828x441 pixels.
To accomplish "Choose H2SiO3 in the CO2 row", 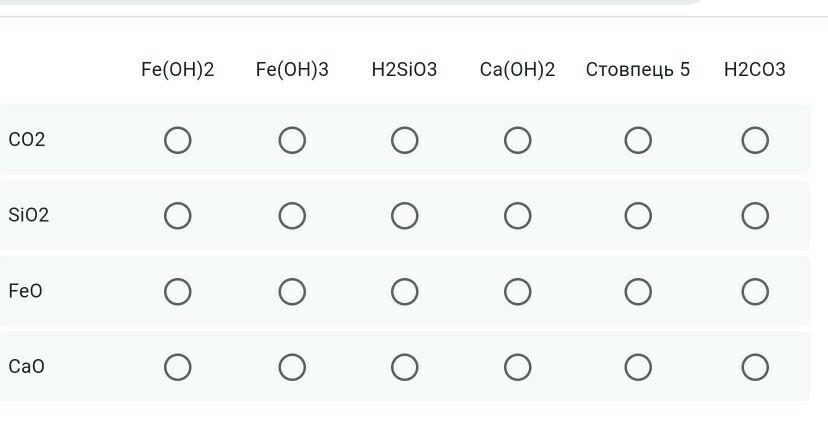I will pyautogui.click(x=404, y=140).
